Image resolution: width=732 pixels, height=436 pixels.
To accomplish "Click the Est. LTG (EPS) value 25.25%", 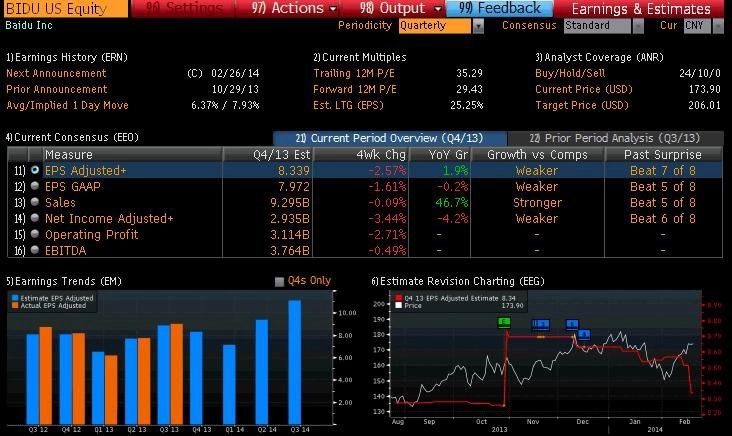I will tap(466, 105).
